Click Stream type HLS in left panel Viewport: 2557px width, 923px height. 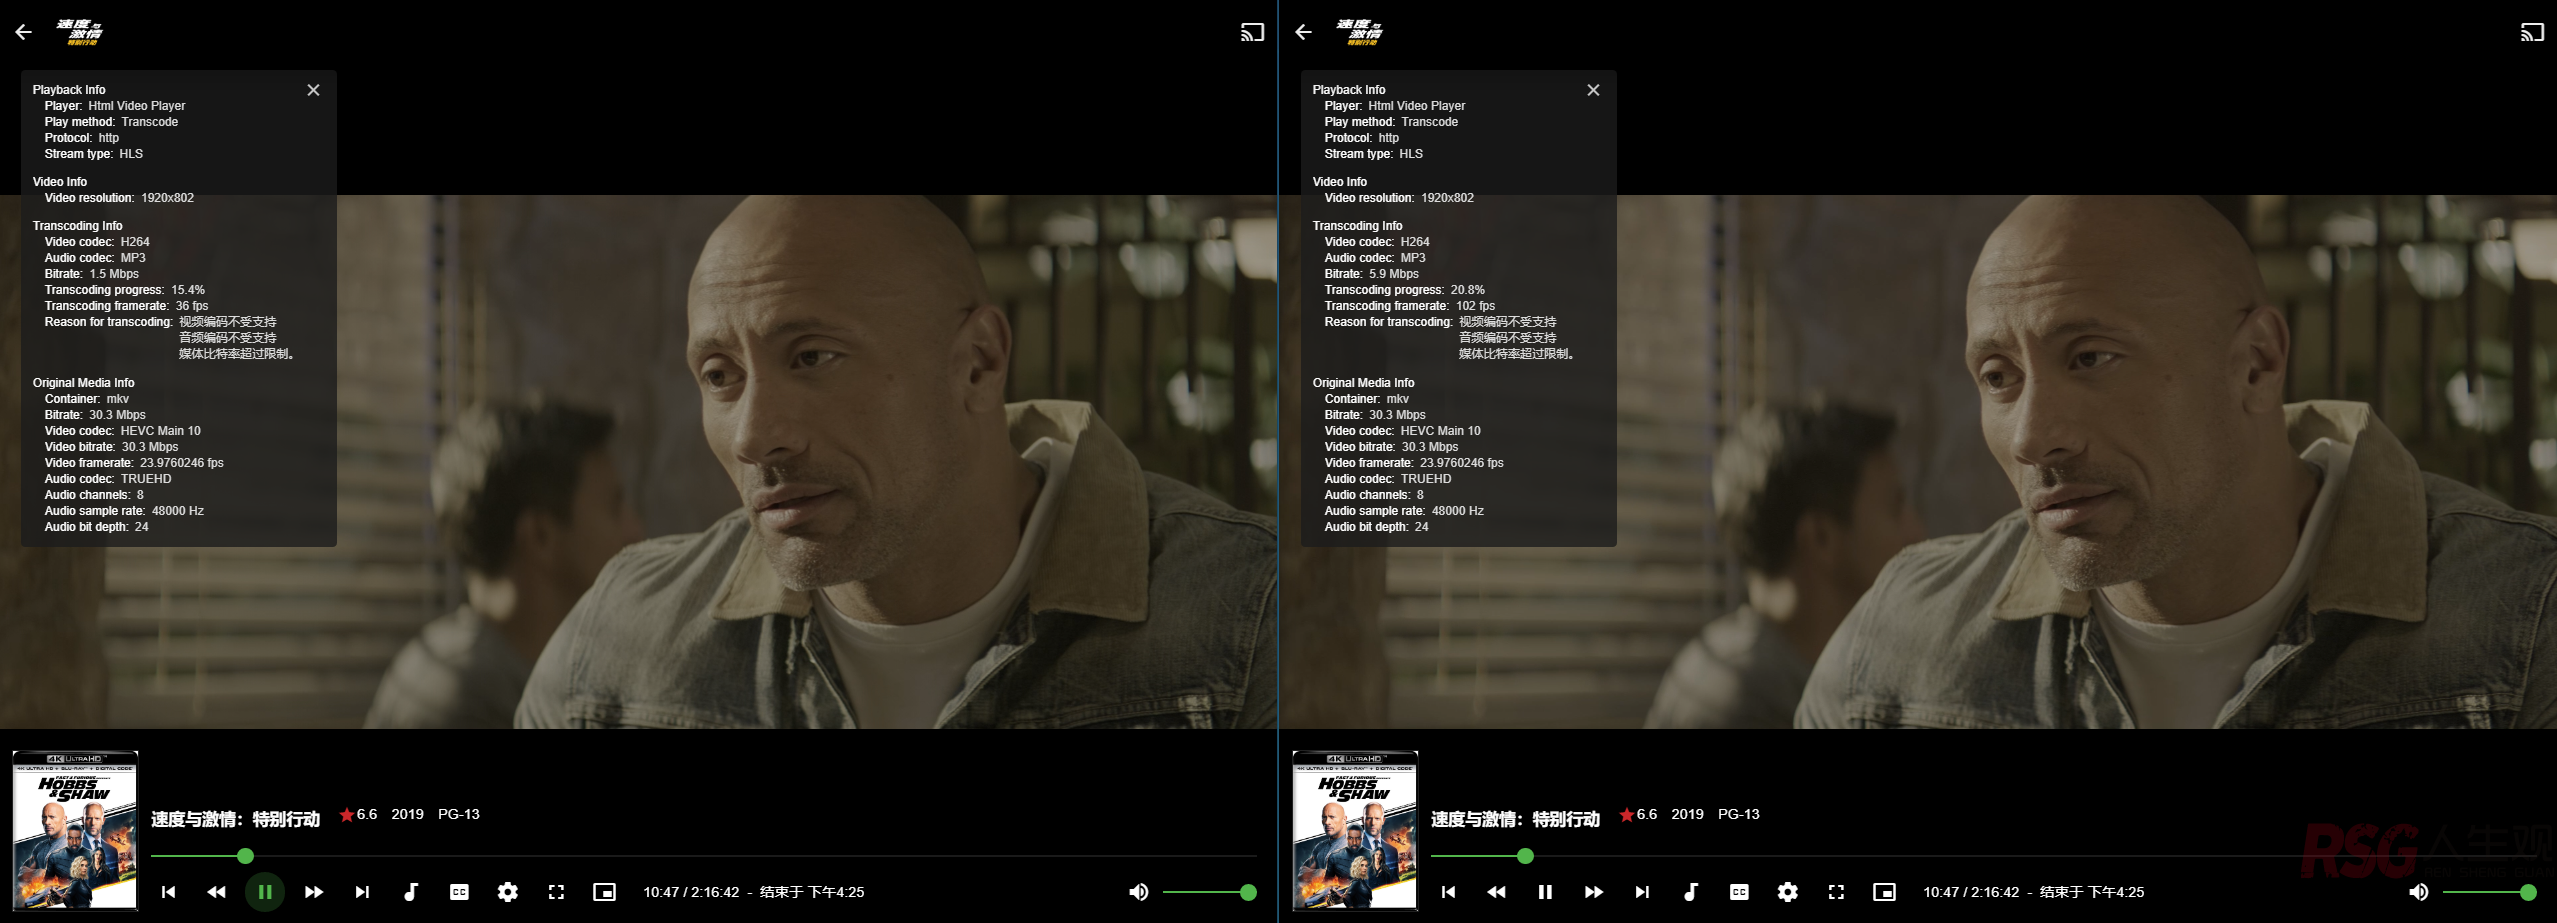click(94, 154)
